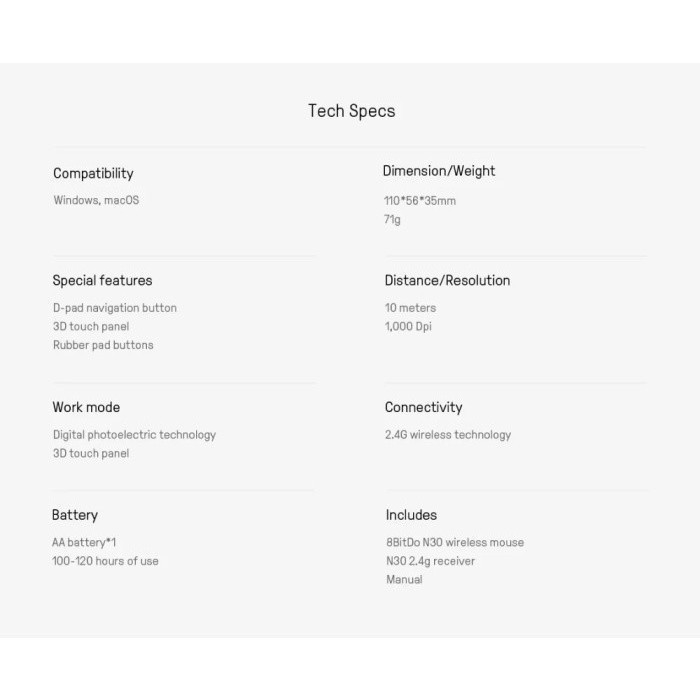
Task: Click the '1,000 Dpi' resolution value
Action: tap(408, 326)
